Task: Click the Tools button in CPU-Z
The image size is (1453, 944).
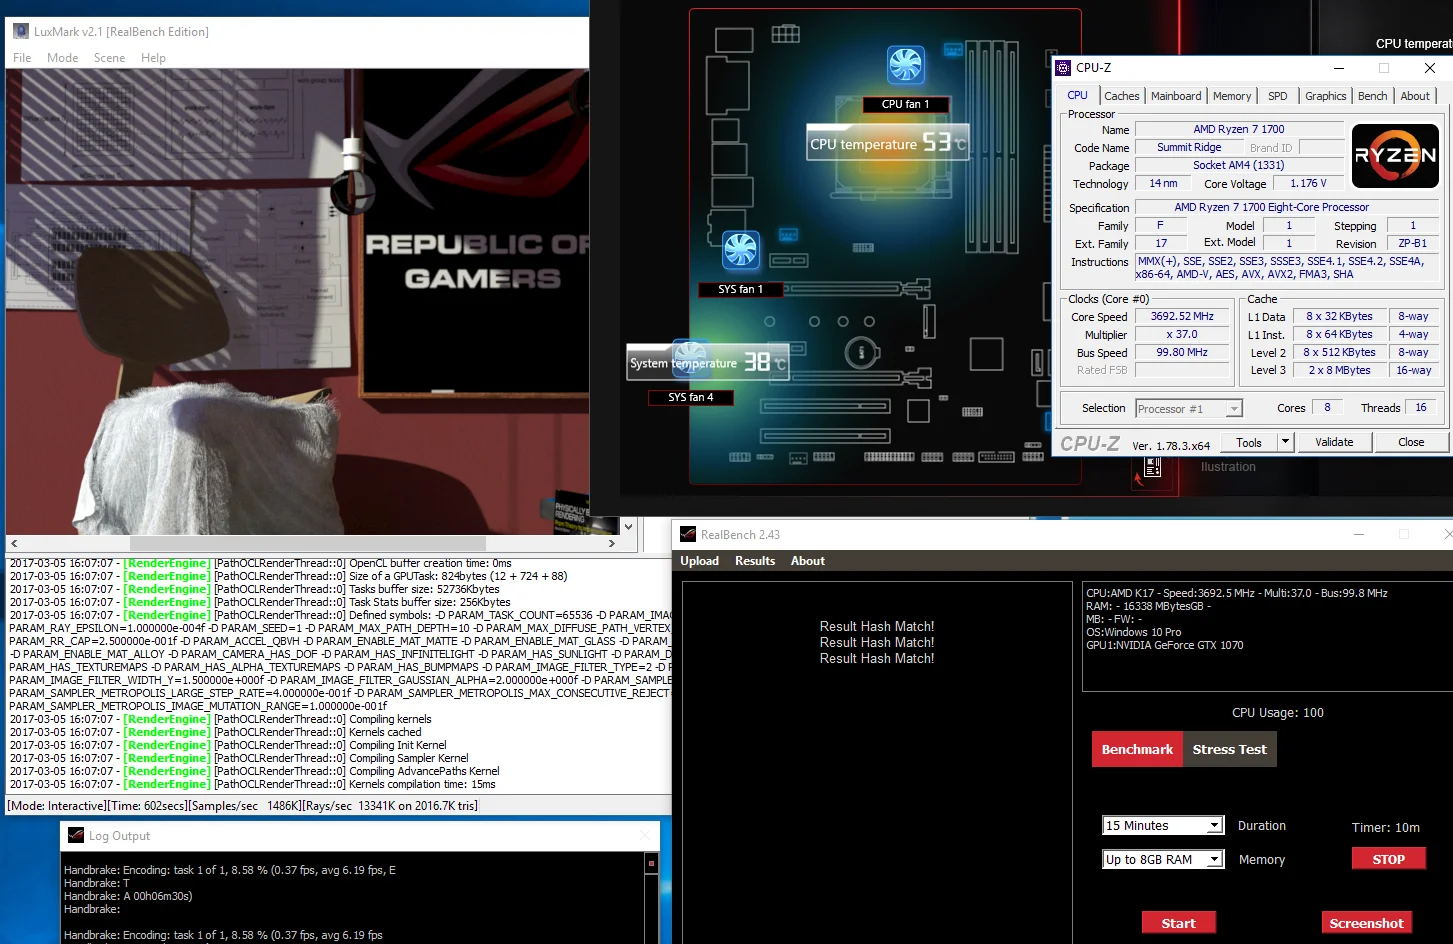Action: [x=1249, y=442]
